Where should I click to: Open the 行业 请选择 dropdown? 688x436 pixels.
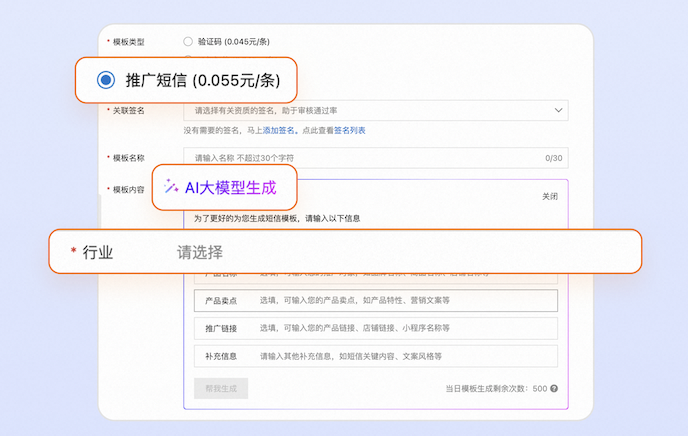pyautogui.click(x=345, y=252)
